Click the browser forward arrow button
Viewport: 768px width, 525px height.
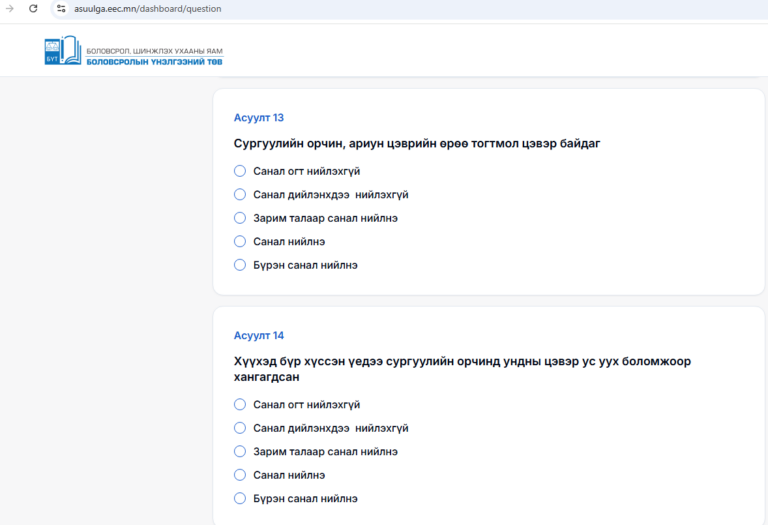click(x=9, y=9)
